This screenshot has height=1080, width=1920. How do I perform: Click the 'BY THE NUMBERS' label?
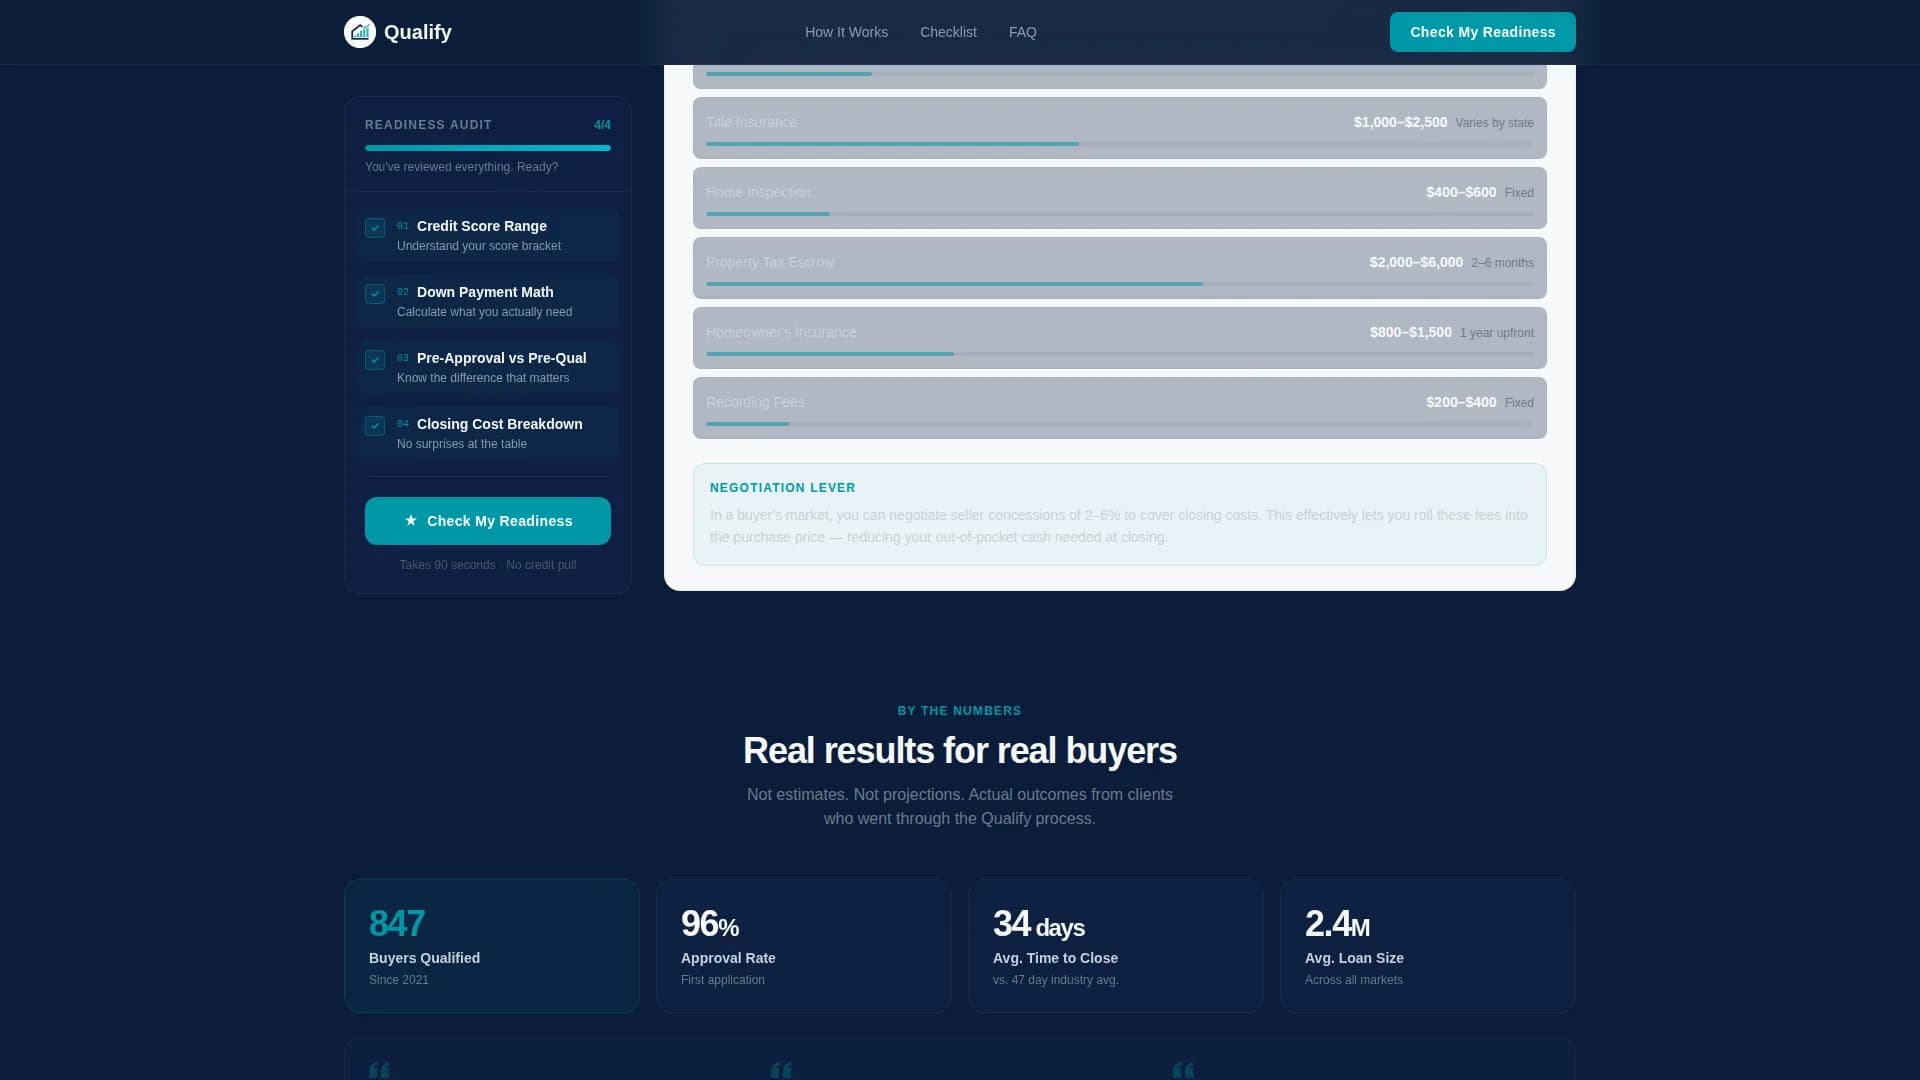(960, 711)
